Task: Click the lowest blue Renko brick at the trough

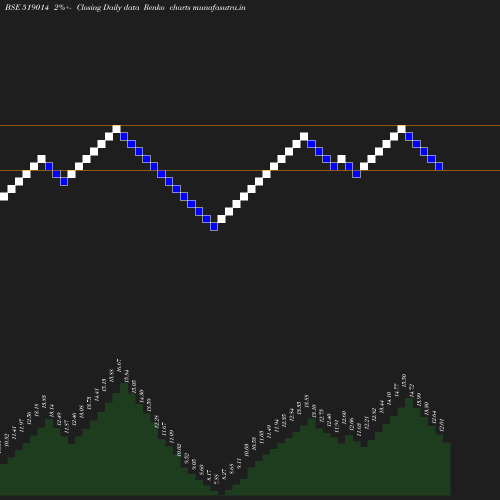Action: tap(214, 227)
